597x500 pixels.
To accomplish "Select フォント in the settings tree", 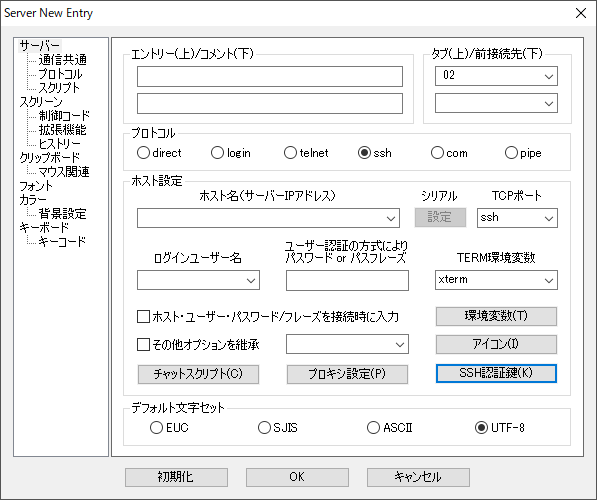I will tap(36, 186).
